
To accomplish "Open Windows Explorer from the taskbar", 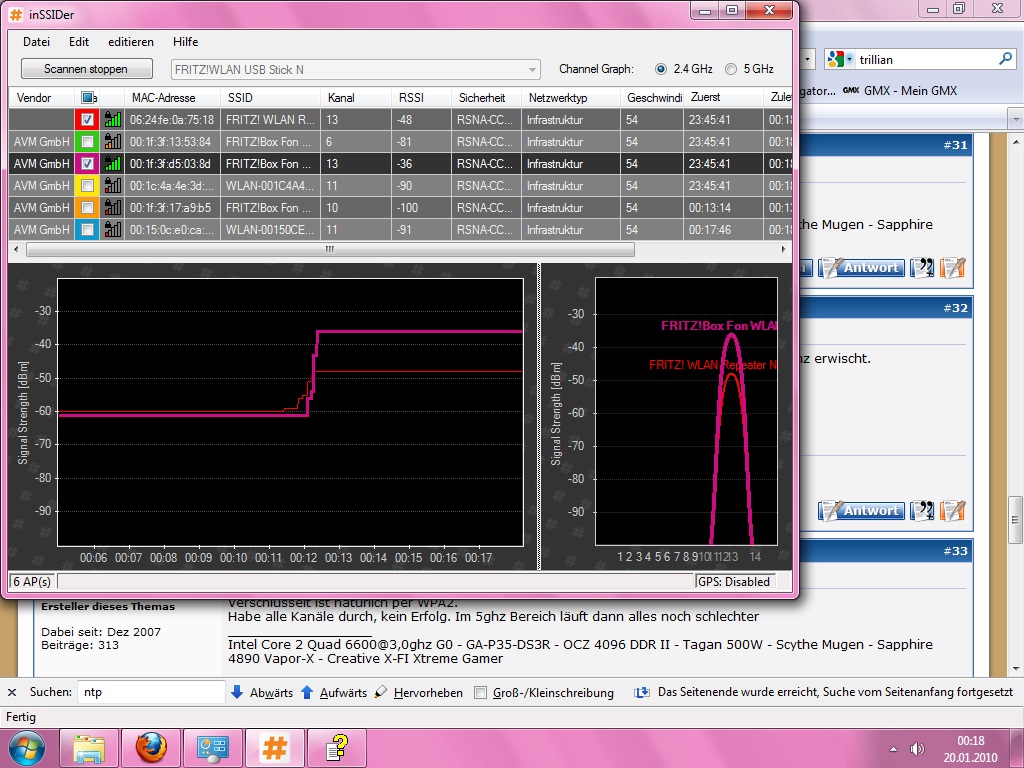I will click(x=89, y=748).
